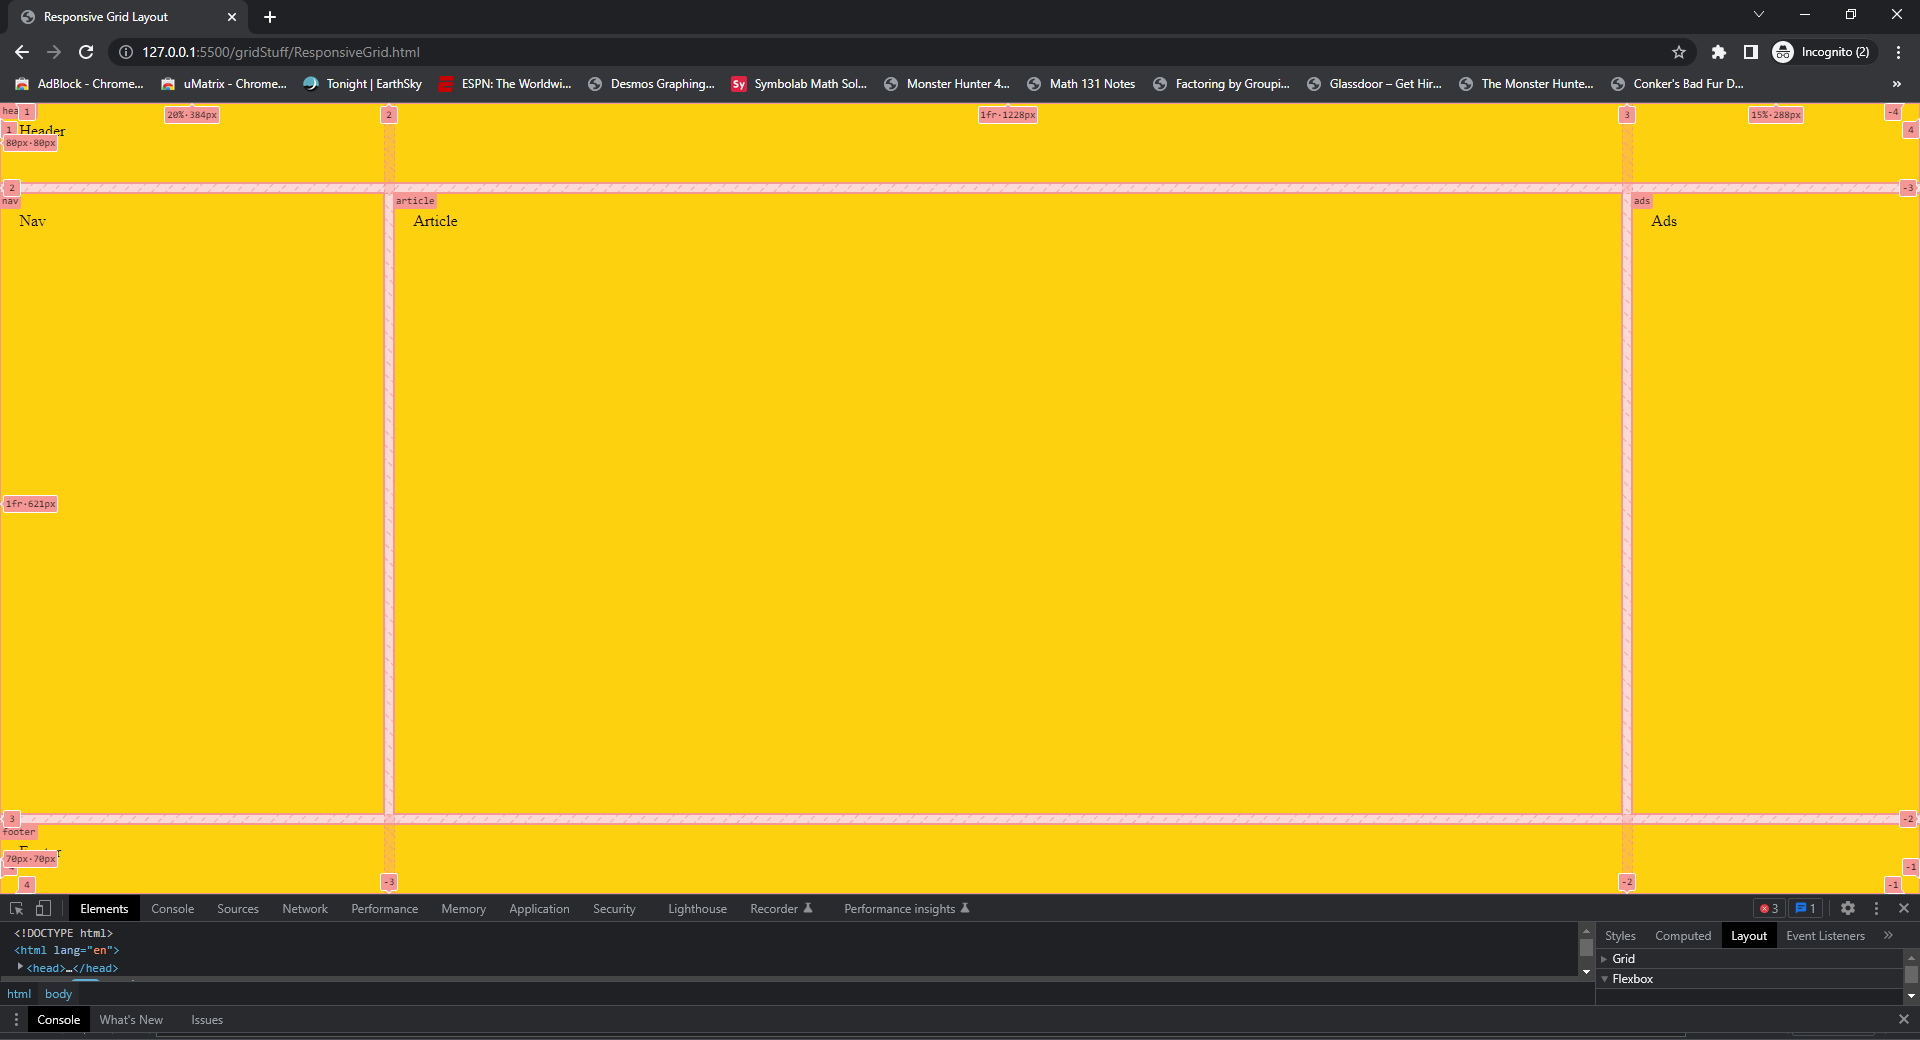Close the DevTools panel
The image size is (1920, 1040).
point(1904,908)
